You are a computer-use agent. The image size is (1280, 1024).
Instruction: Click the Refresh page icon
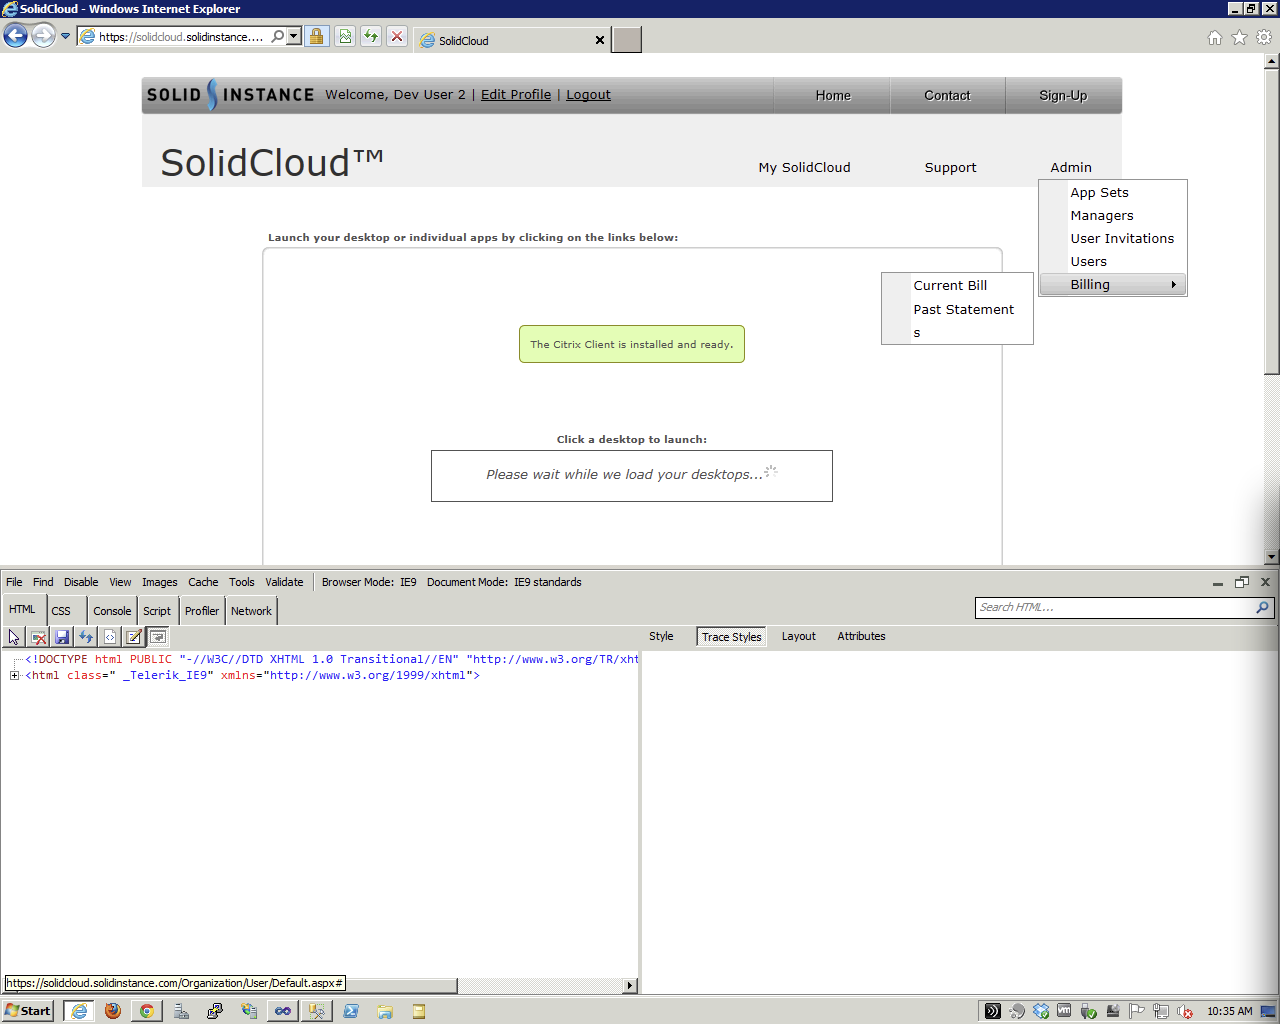371,37
